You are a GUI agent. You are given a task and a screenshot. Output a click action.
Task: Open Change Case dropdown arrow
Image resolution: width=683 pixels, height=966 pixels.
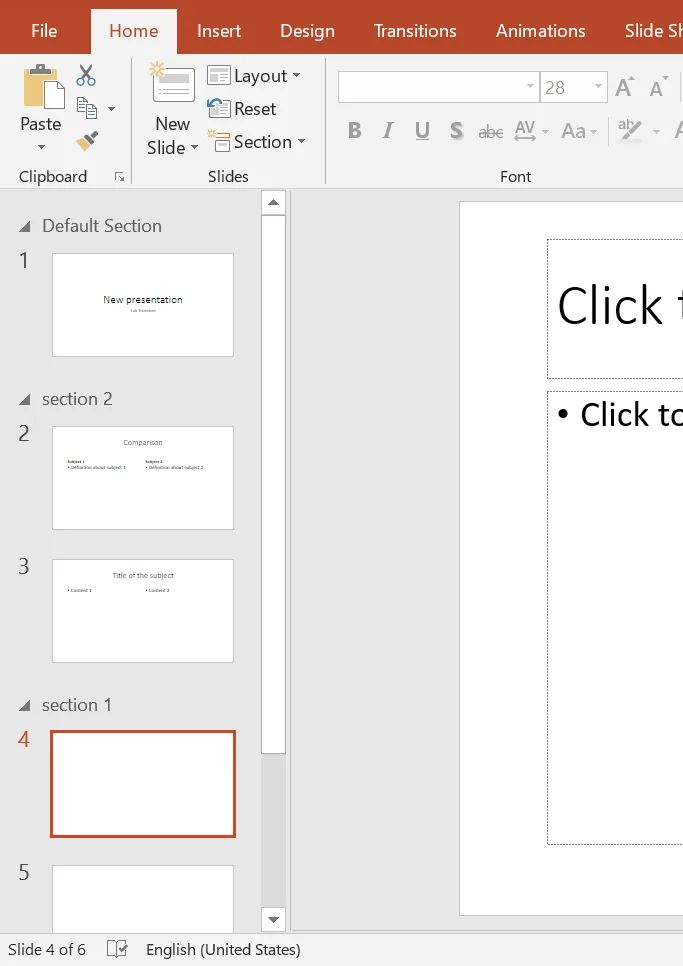594,131
